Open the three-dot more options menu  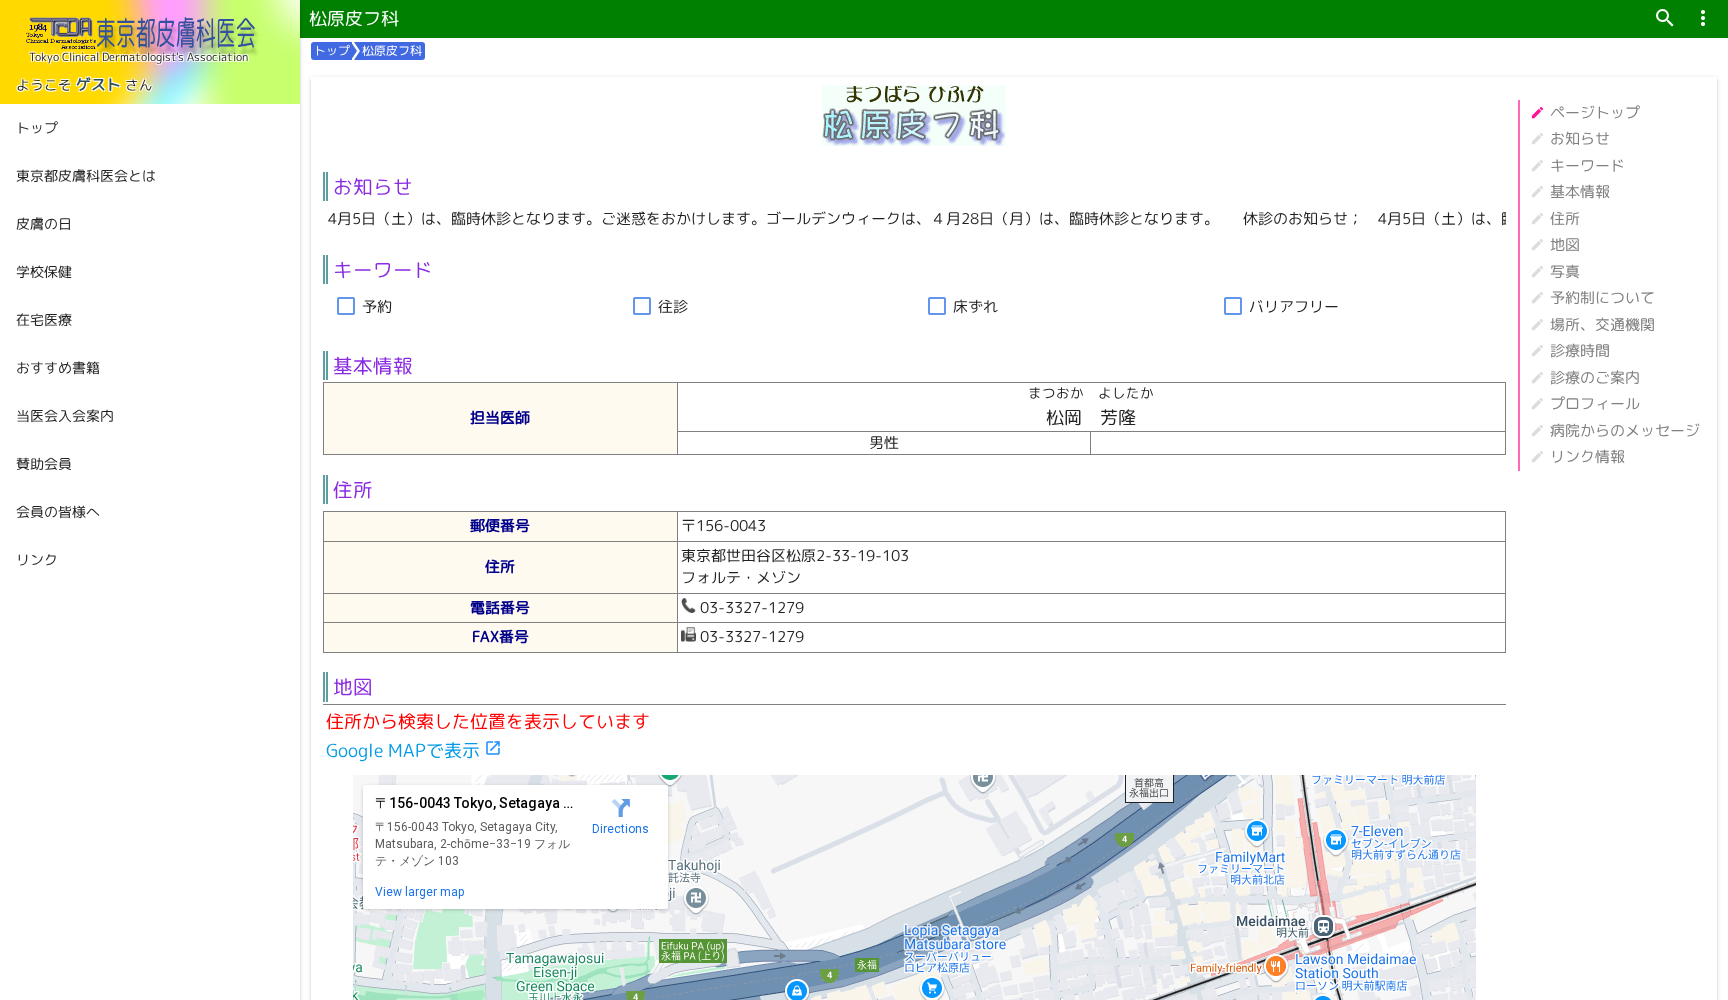pos(1702,18)
